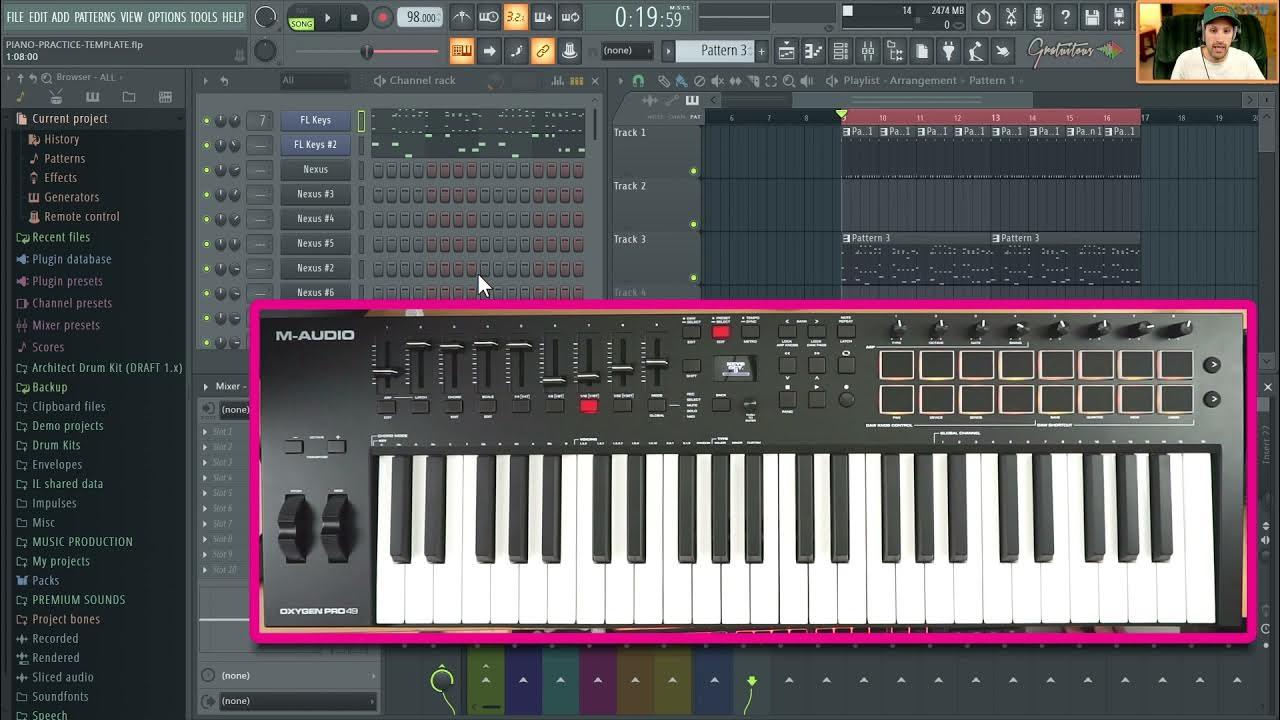Mute the FL Keys channel LED
The width and height of the screenshot is (1280, 720).
tap(207, 120)
